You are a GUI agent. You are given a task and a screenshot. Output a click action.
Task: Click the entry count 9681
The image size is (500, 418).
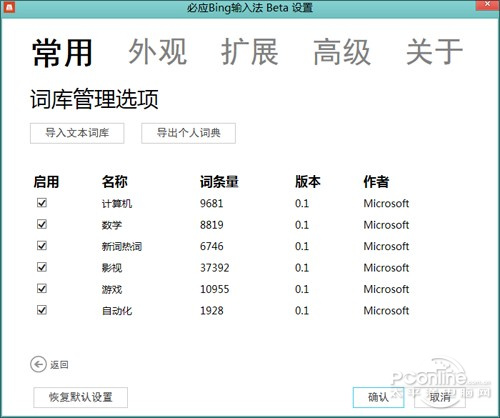point(212,203)
